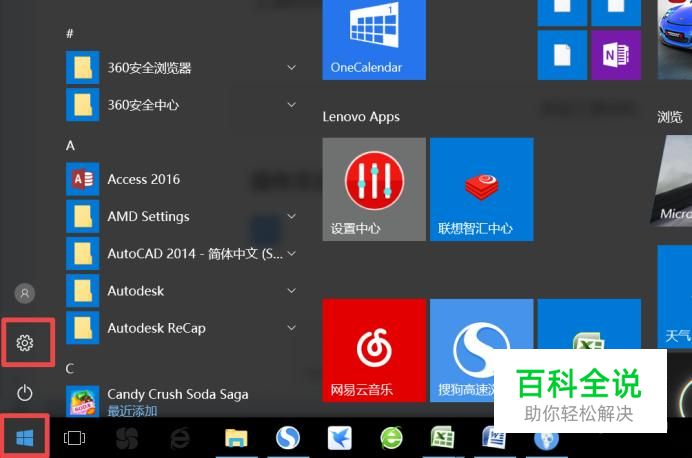Open the weather 天气 tile
692x458 pixels.
[675, 297]
